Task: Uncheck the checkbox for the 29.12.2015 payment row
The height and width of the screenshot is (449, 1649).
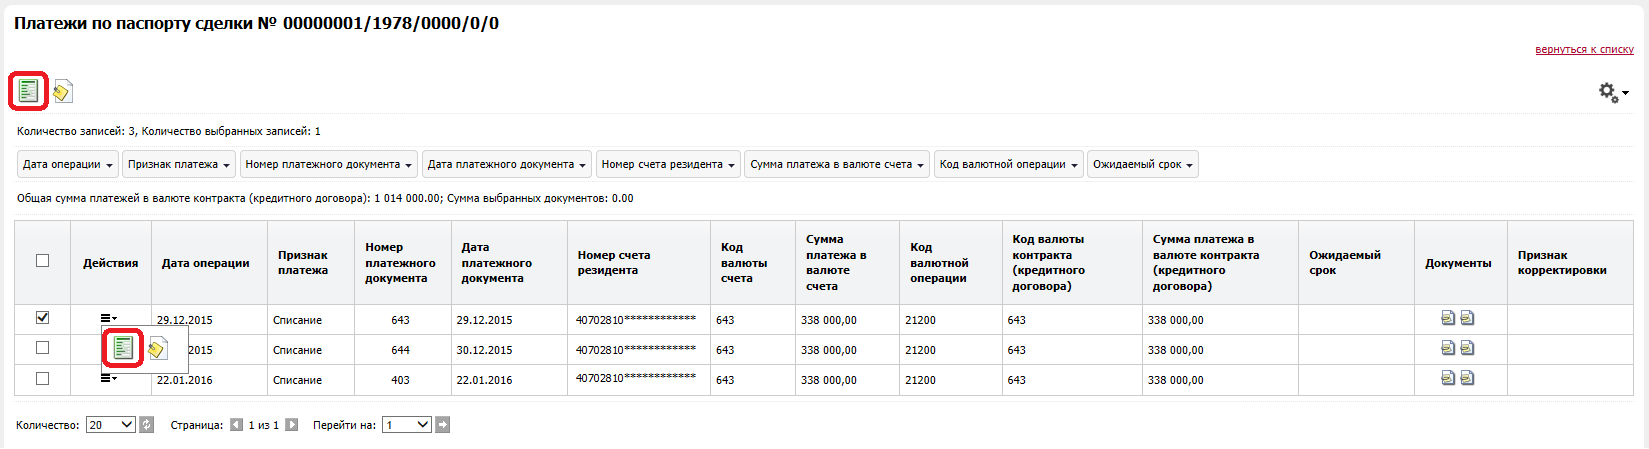Action: click(x=42, y=318)
